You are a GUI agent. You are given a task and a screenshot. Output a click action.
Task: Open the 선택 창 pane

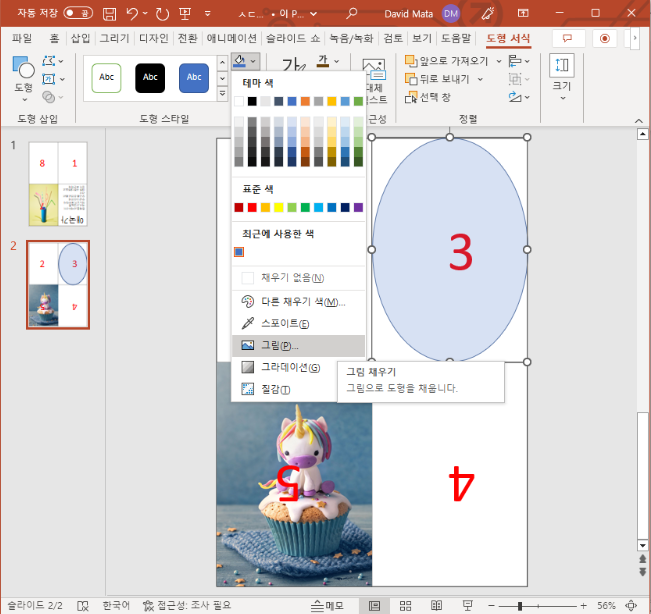(428, 97)
